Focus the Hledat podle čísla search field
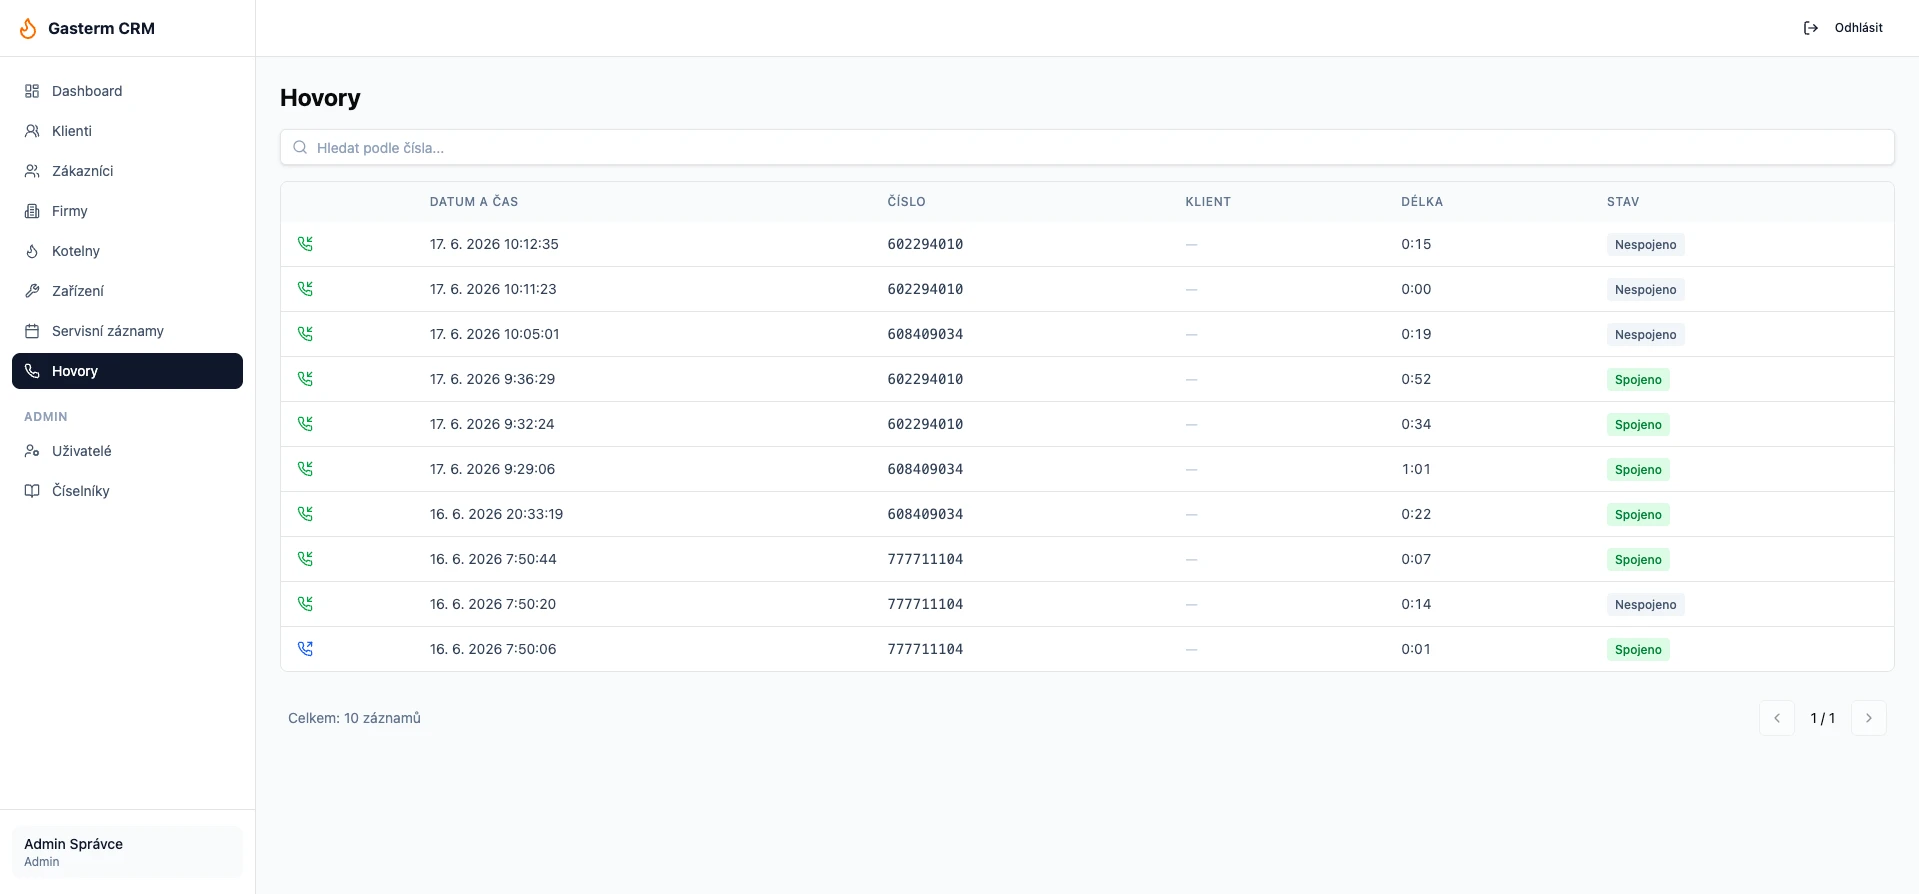This screenshot has width=1919, height=894. (1087, 148)
